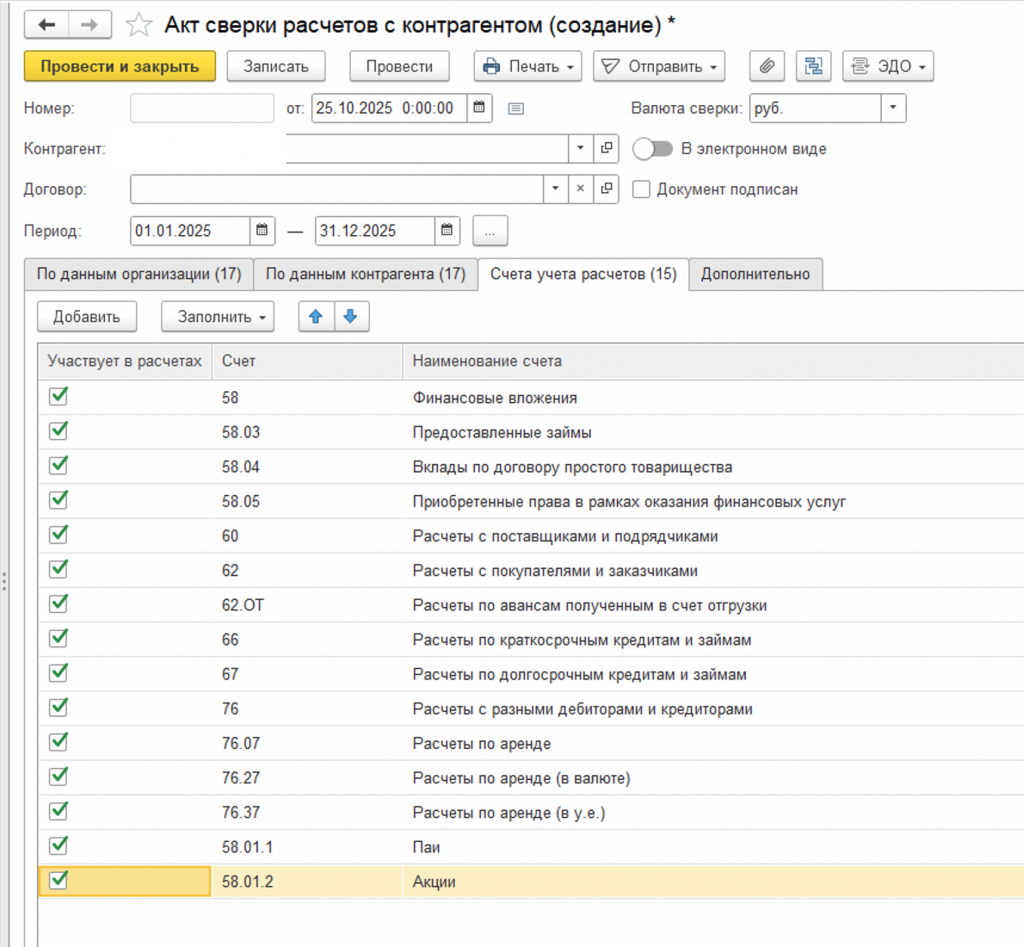Uncheck participation for account 62.ОТ
The width and height of the screenshot is (1024, 947).
59,604
